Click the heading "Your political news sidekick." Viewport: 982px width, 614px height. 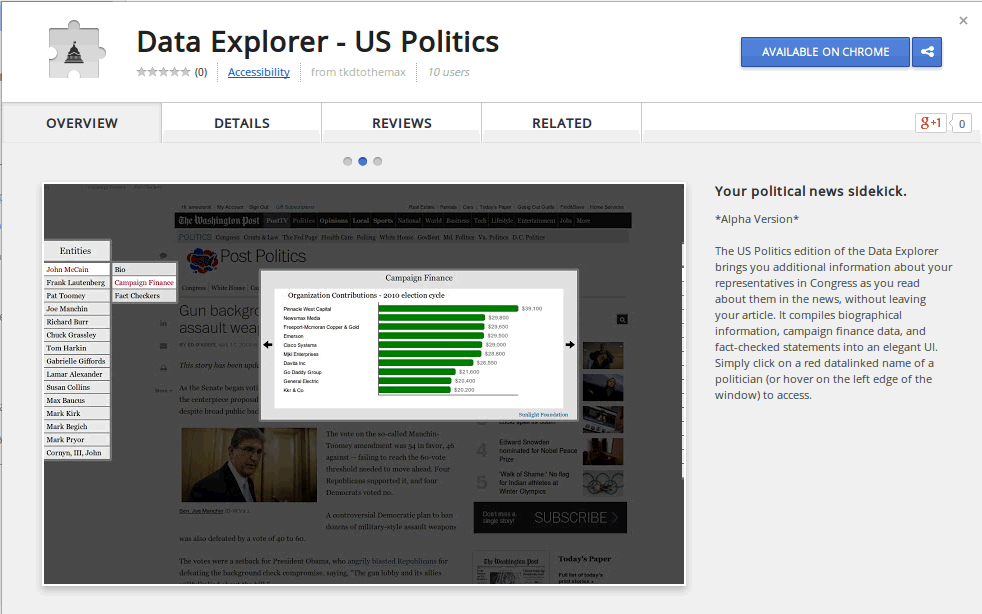coord(810,191)
